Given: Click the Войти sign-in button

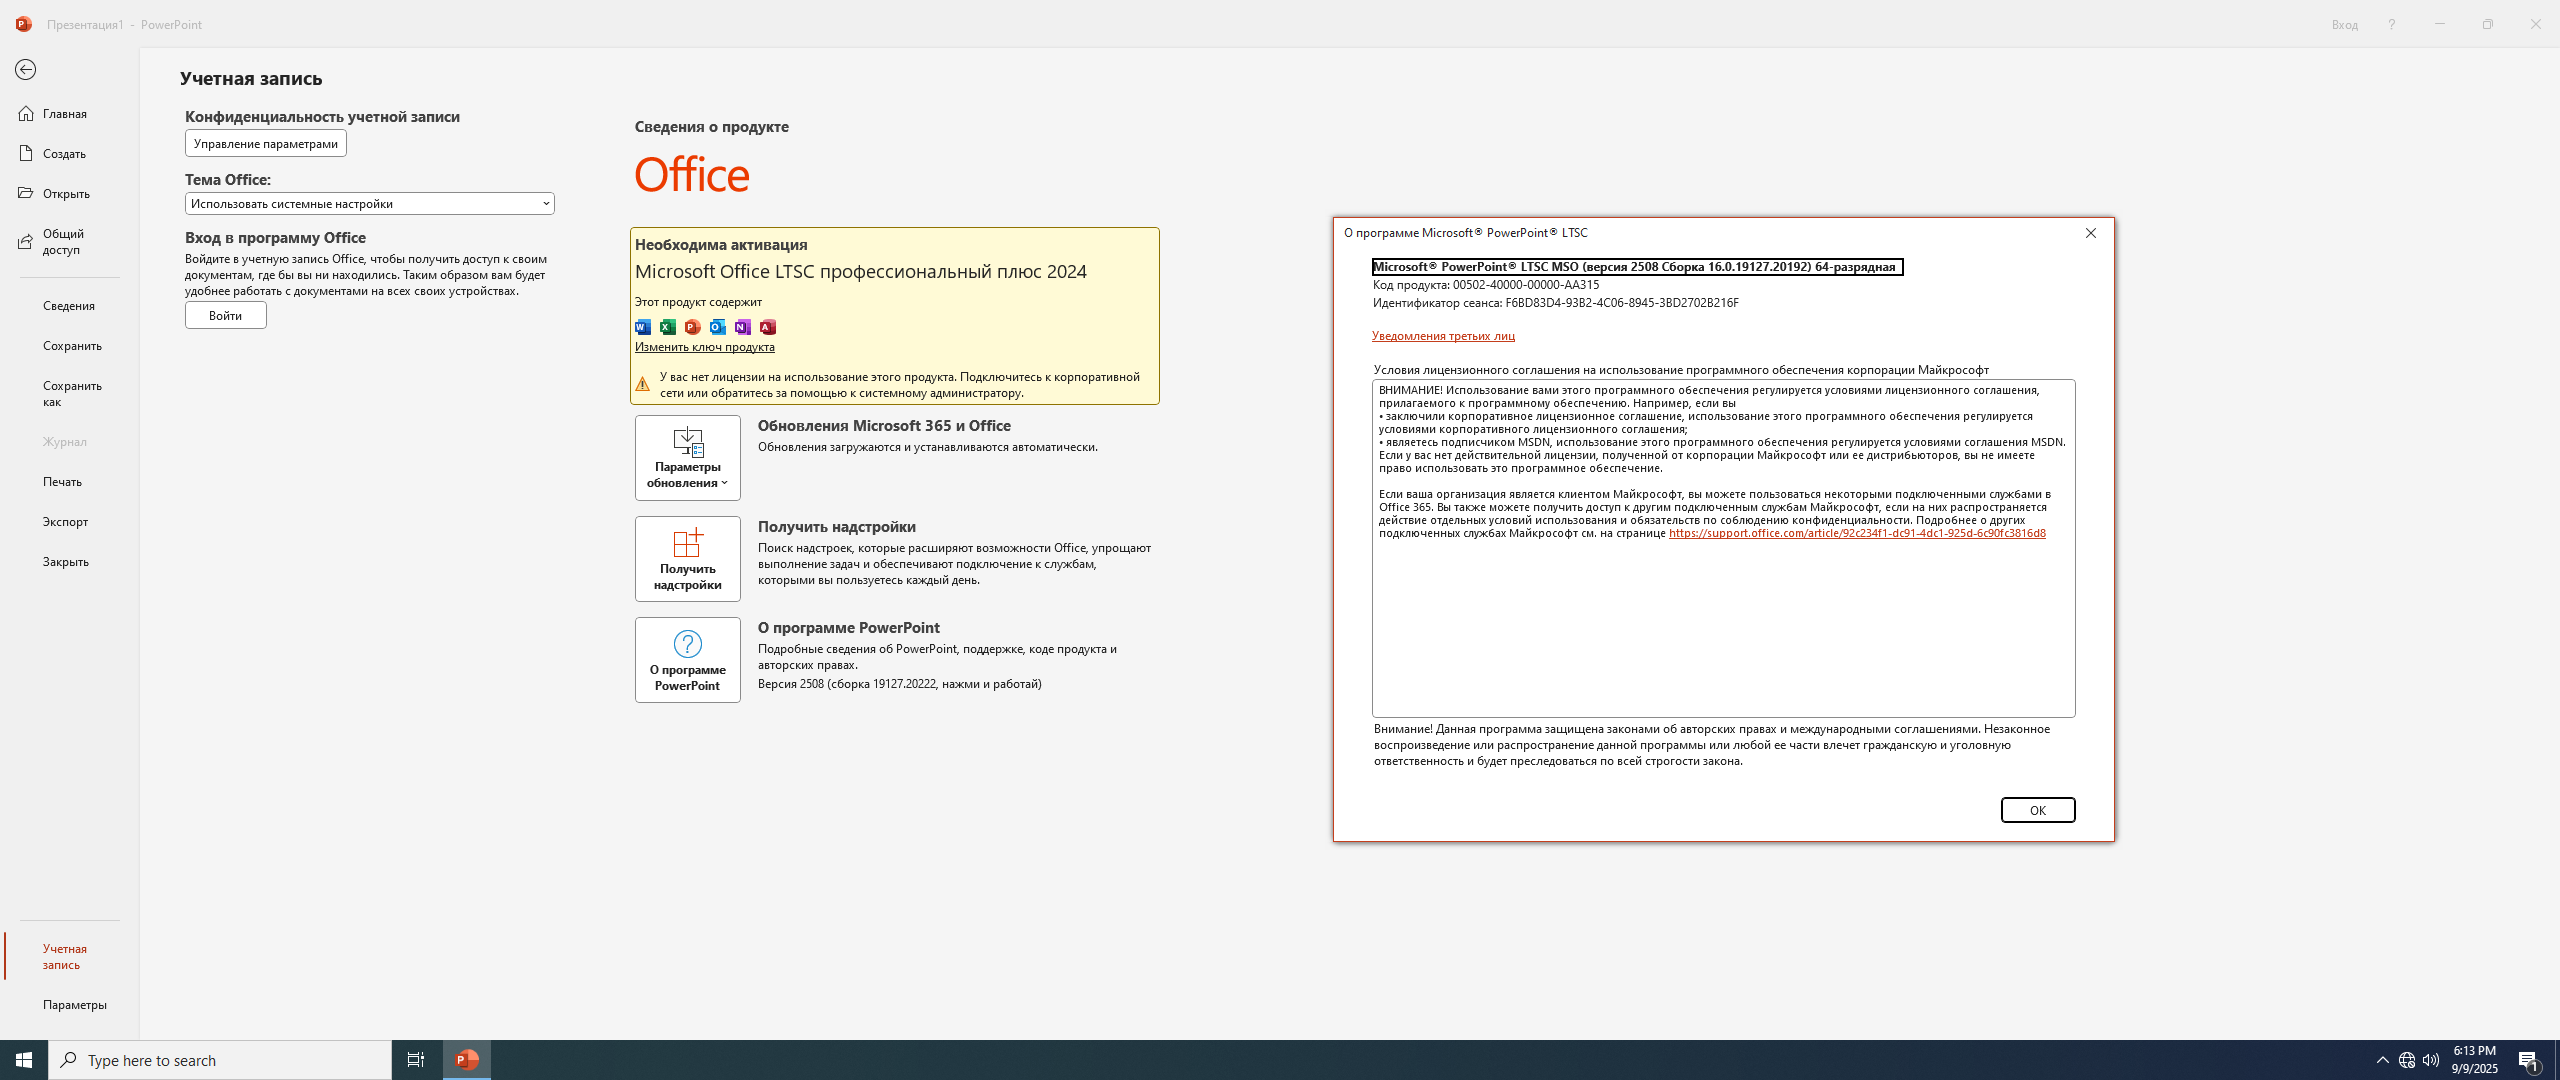Looking at the screenshot, I should click(226, 316).
